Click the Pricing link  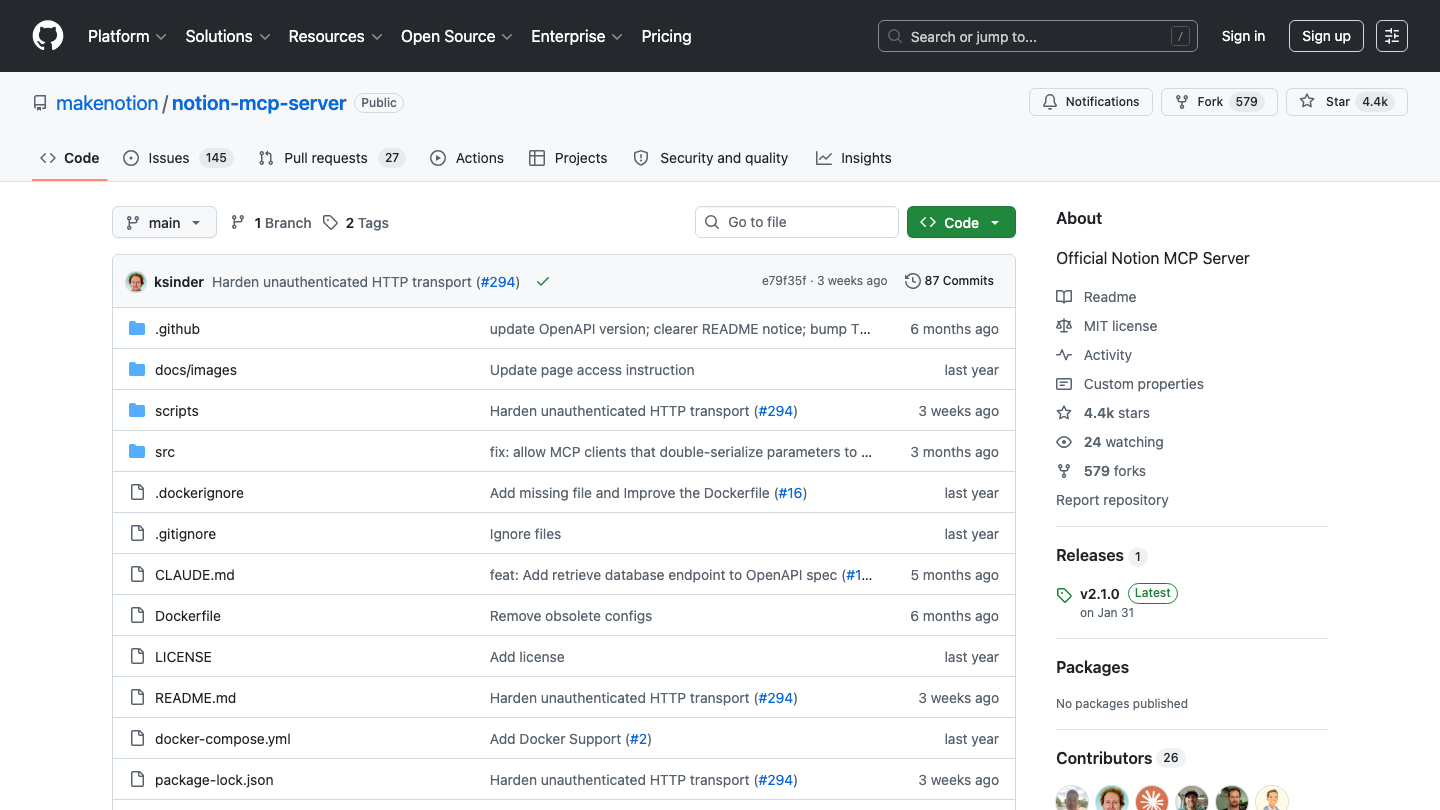tap(666, 36)
